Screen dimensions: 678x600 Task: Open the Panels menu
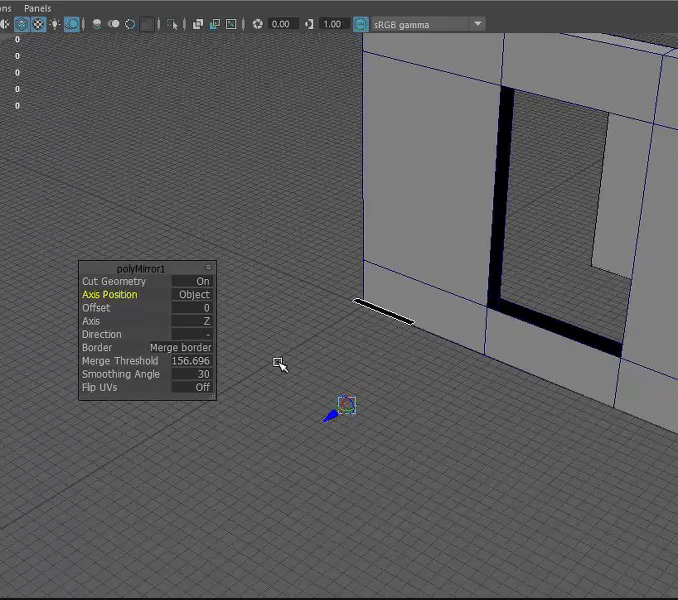(38, 8)
